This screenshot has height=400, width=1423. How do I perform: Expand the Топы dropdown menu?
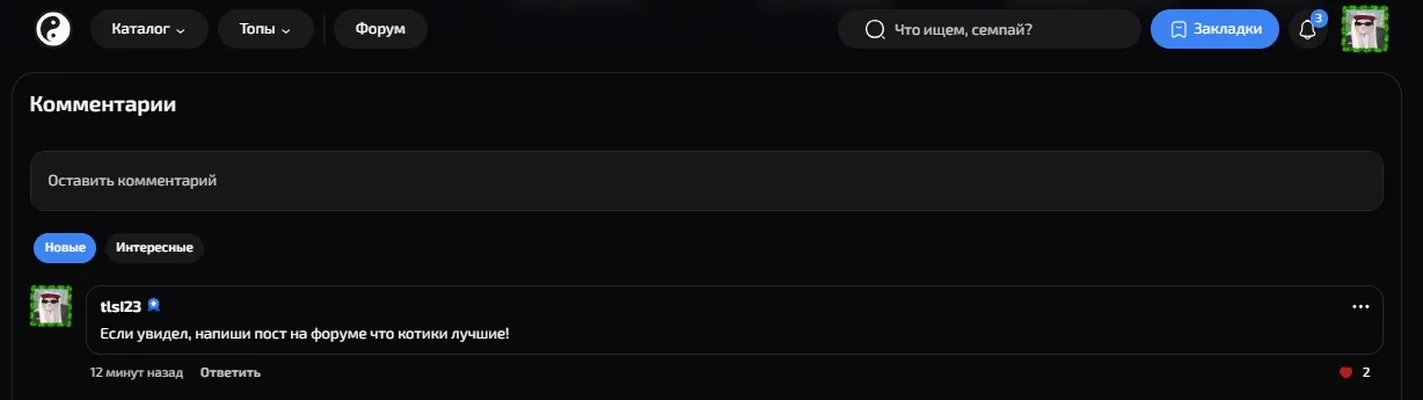(265, 29)
